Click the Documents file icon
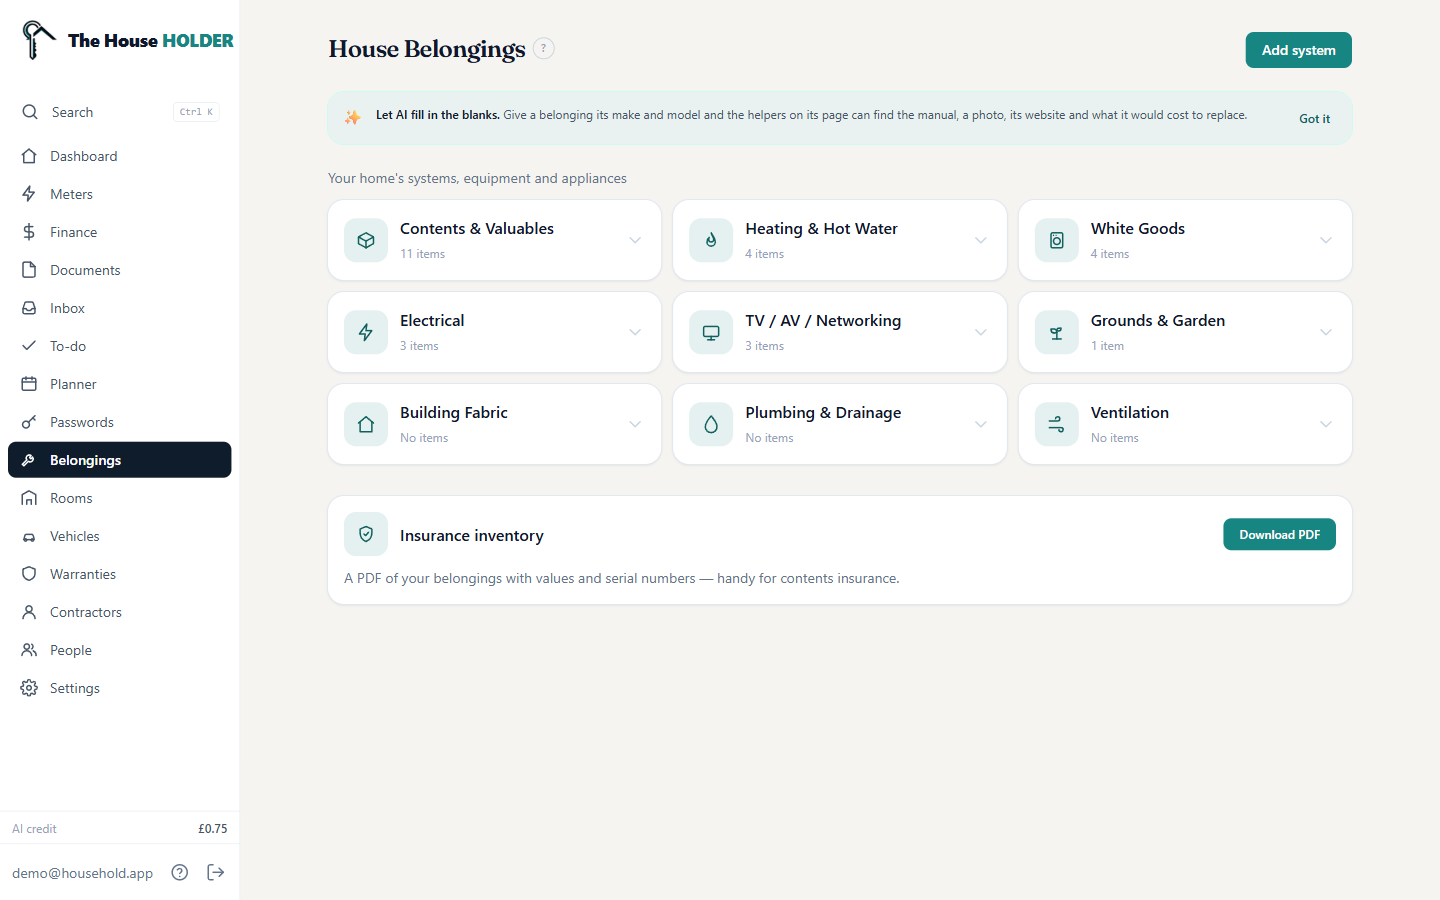This screenshot has height=900, width=1440. pos(29,270)
